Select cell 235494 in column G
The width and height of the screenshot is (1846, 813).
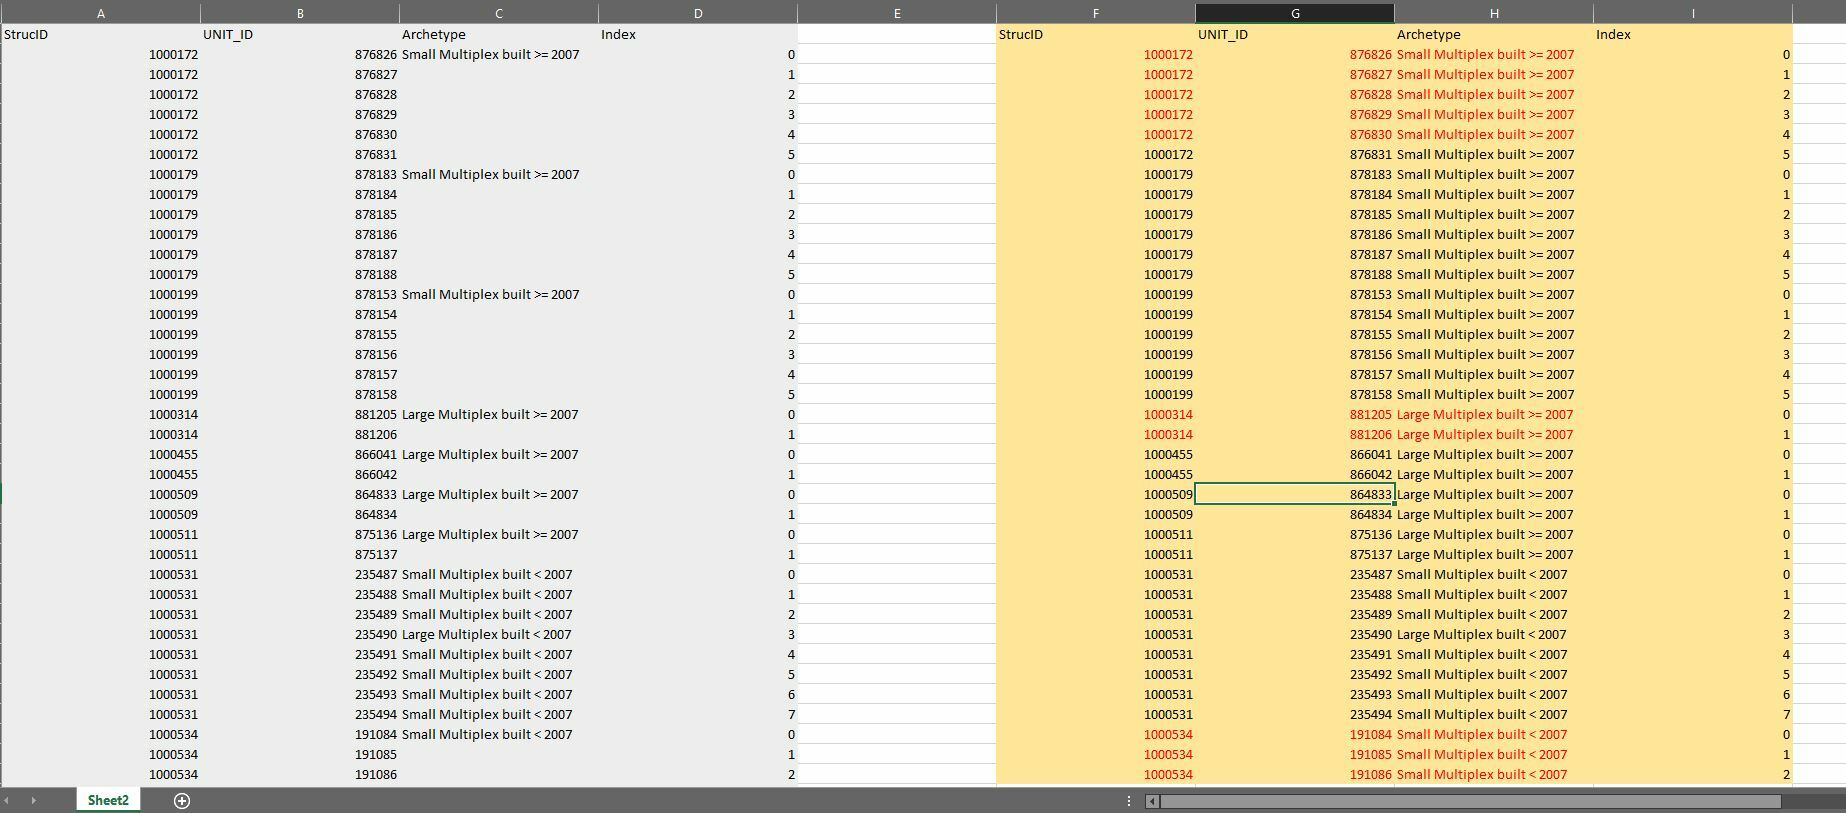coord(1295,714)
